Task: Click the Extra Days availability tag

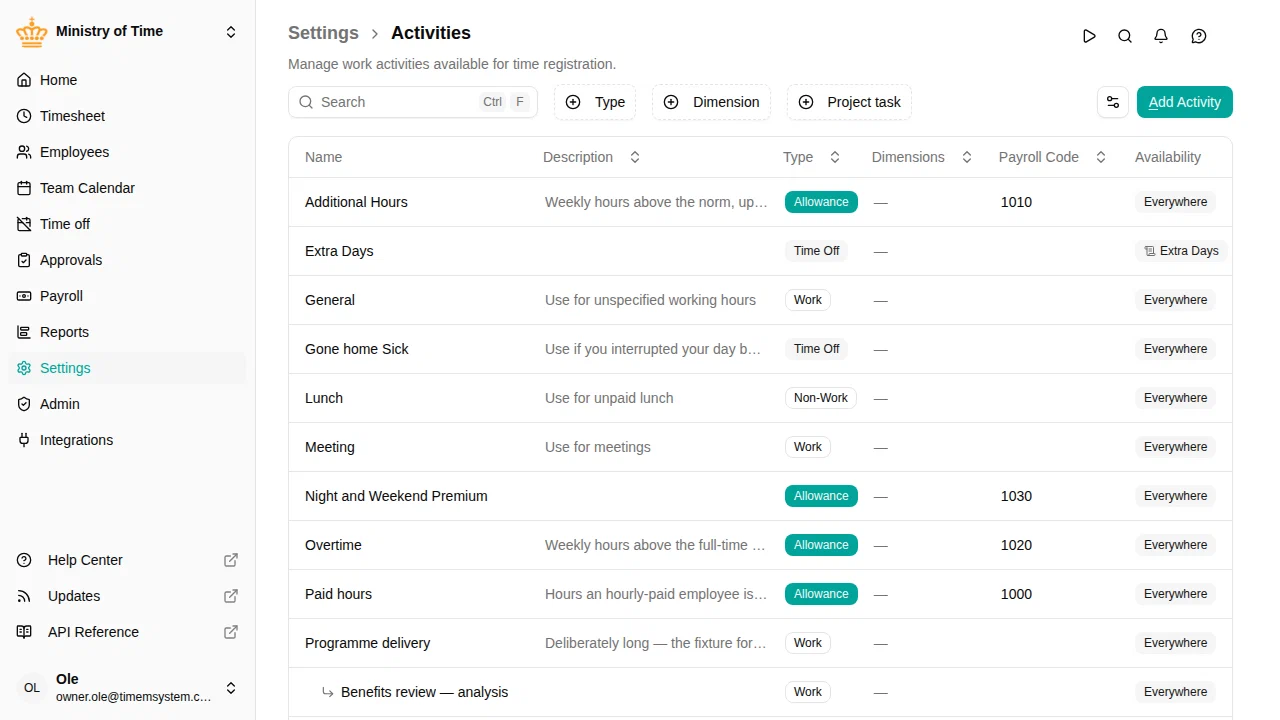Action: tap(1181, 251)
